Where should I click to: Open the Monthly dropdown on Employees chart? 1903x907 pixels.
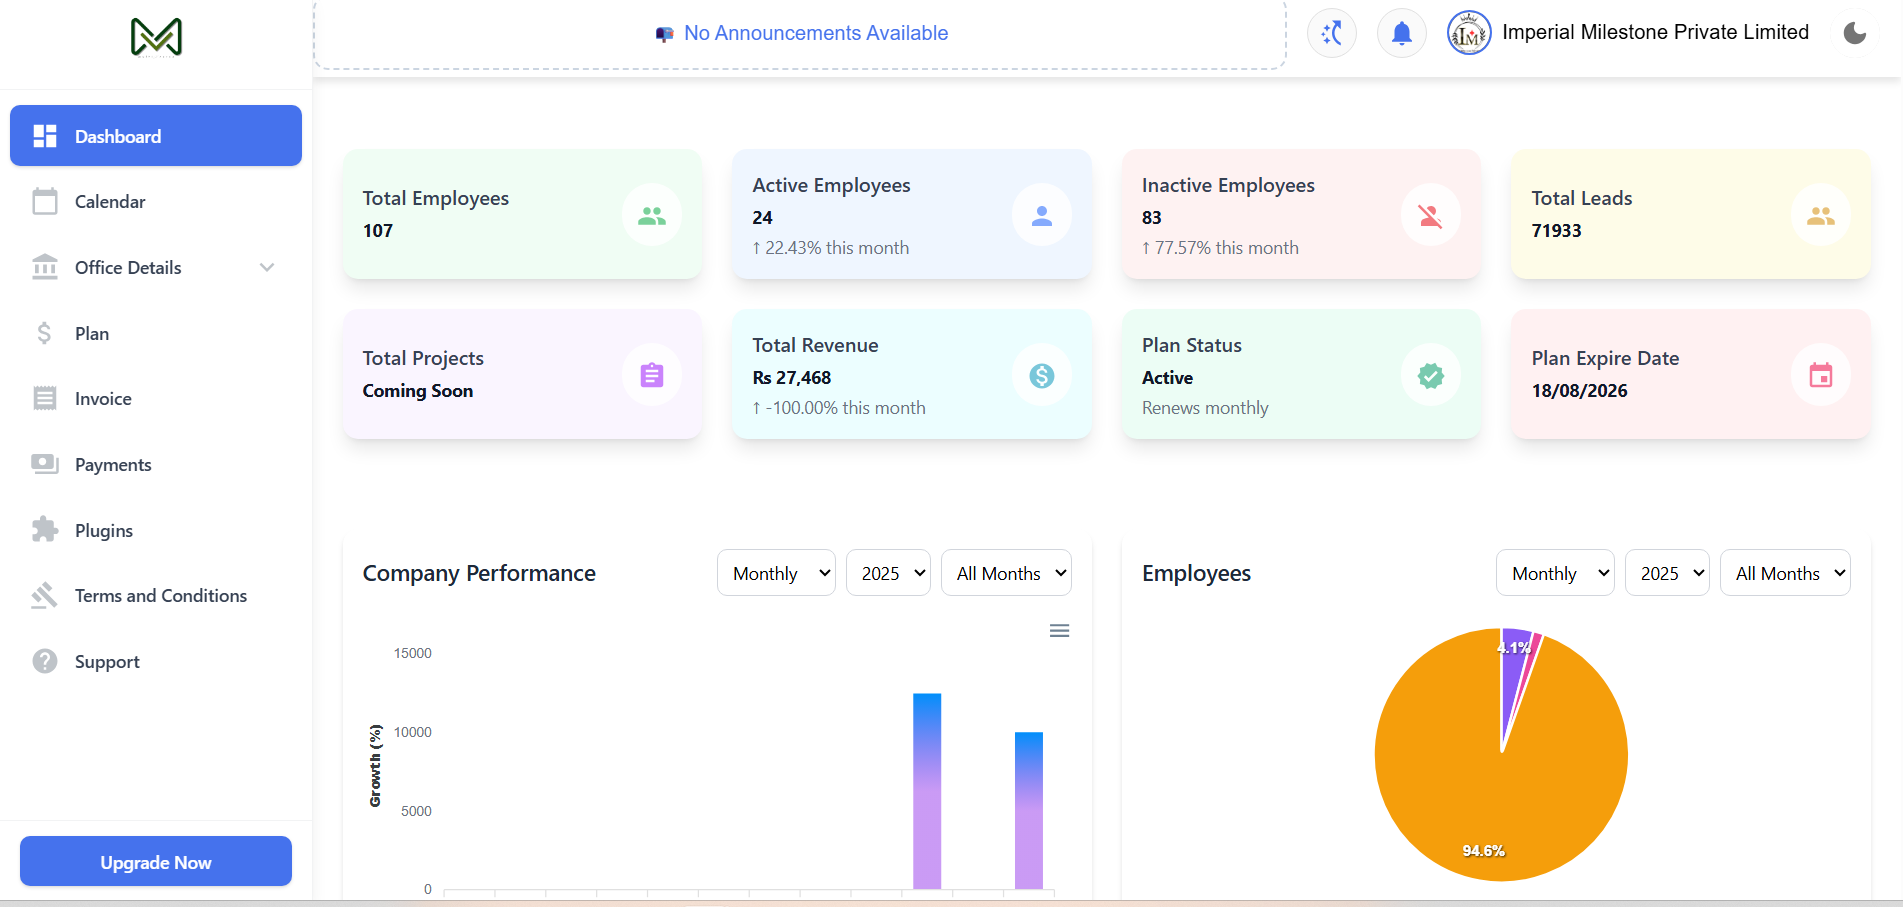point(1554,572)
